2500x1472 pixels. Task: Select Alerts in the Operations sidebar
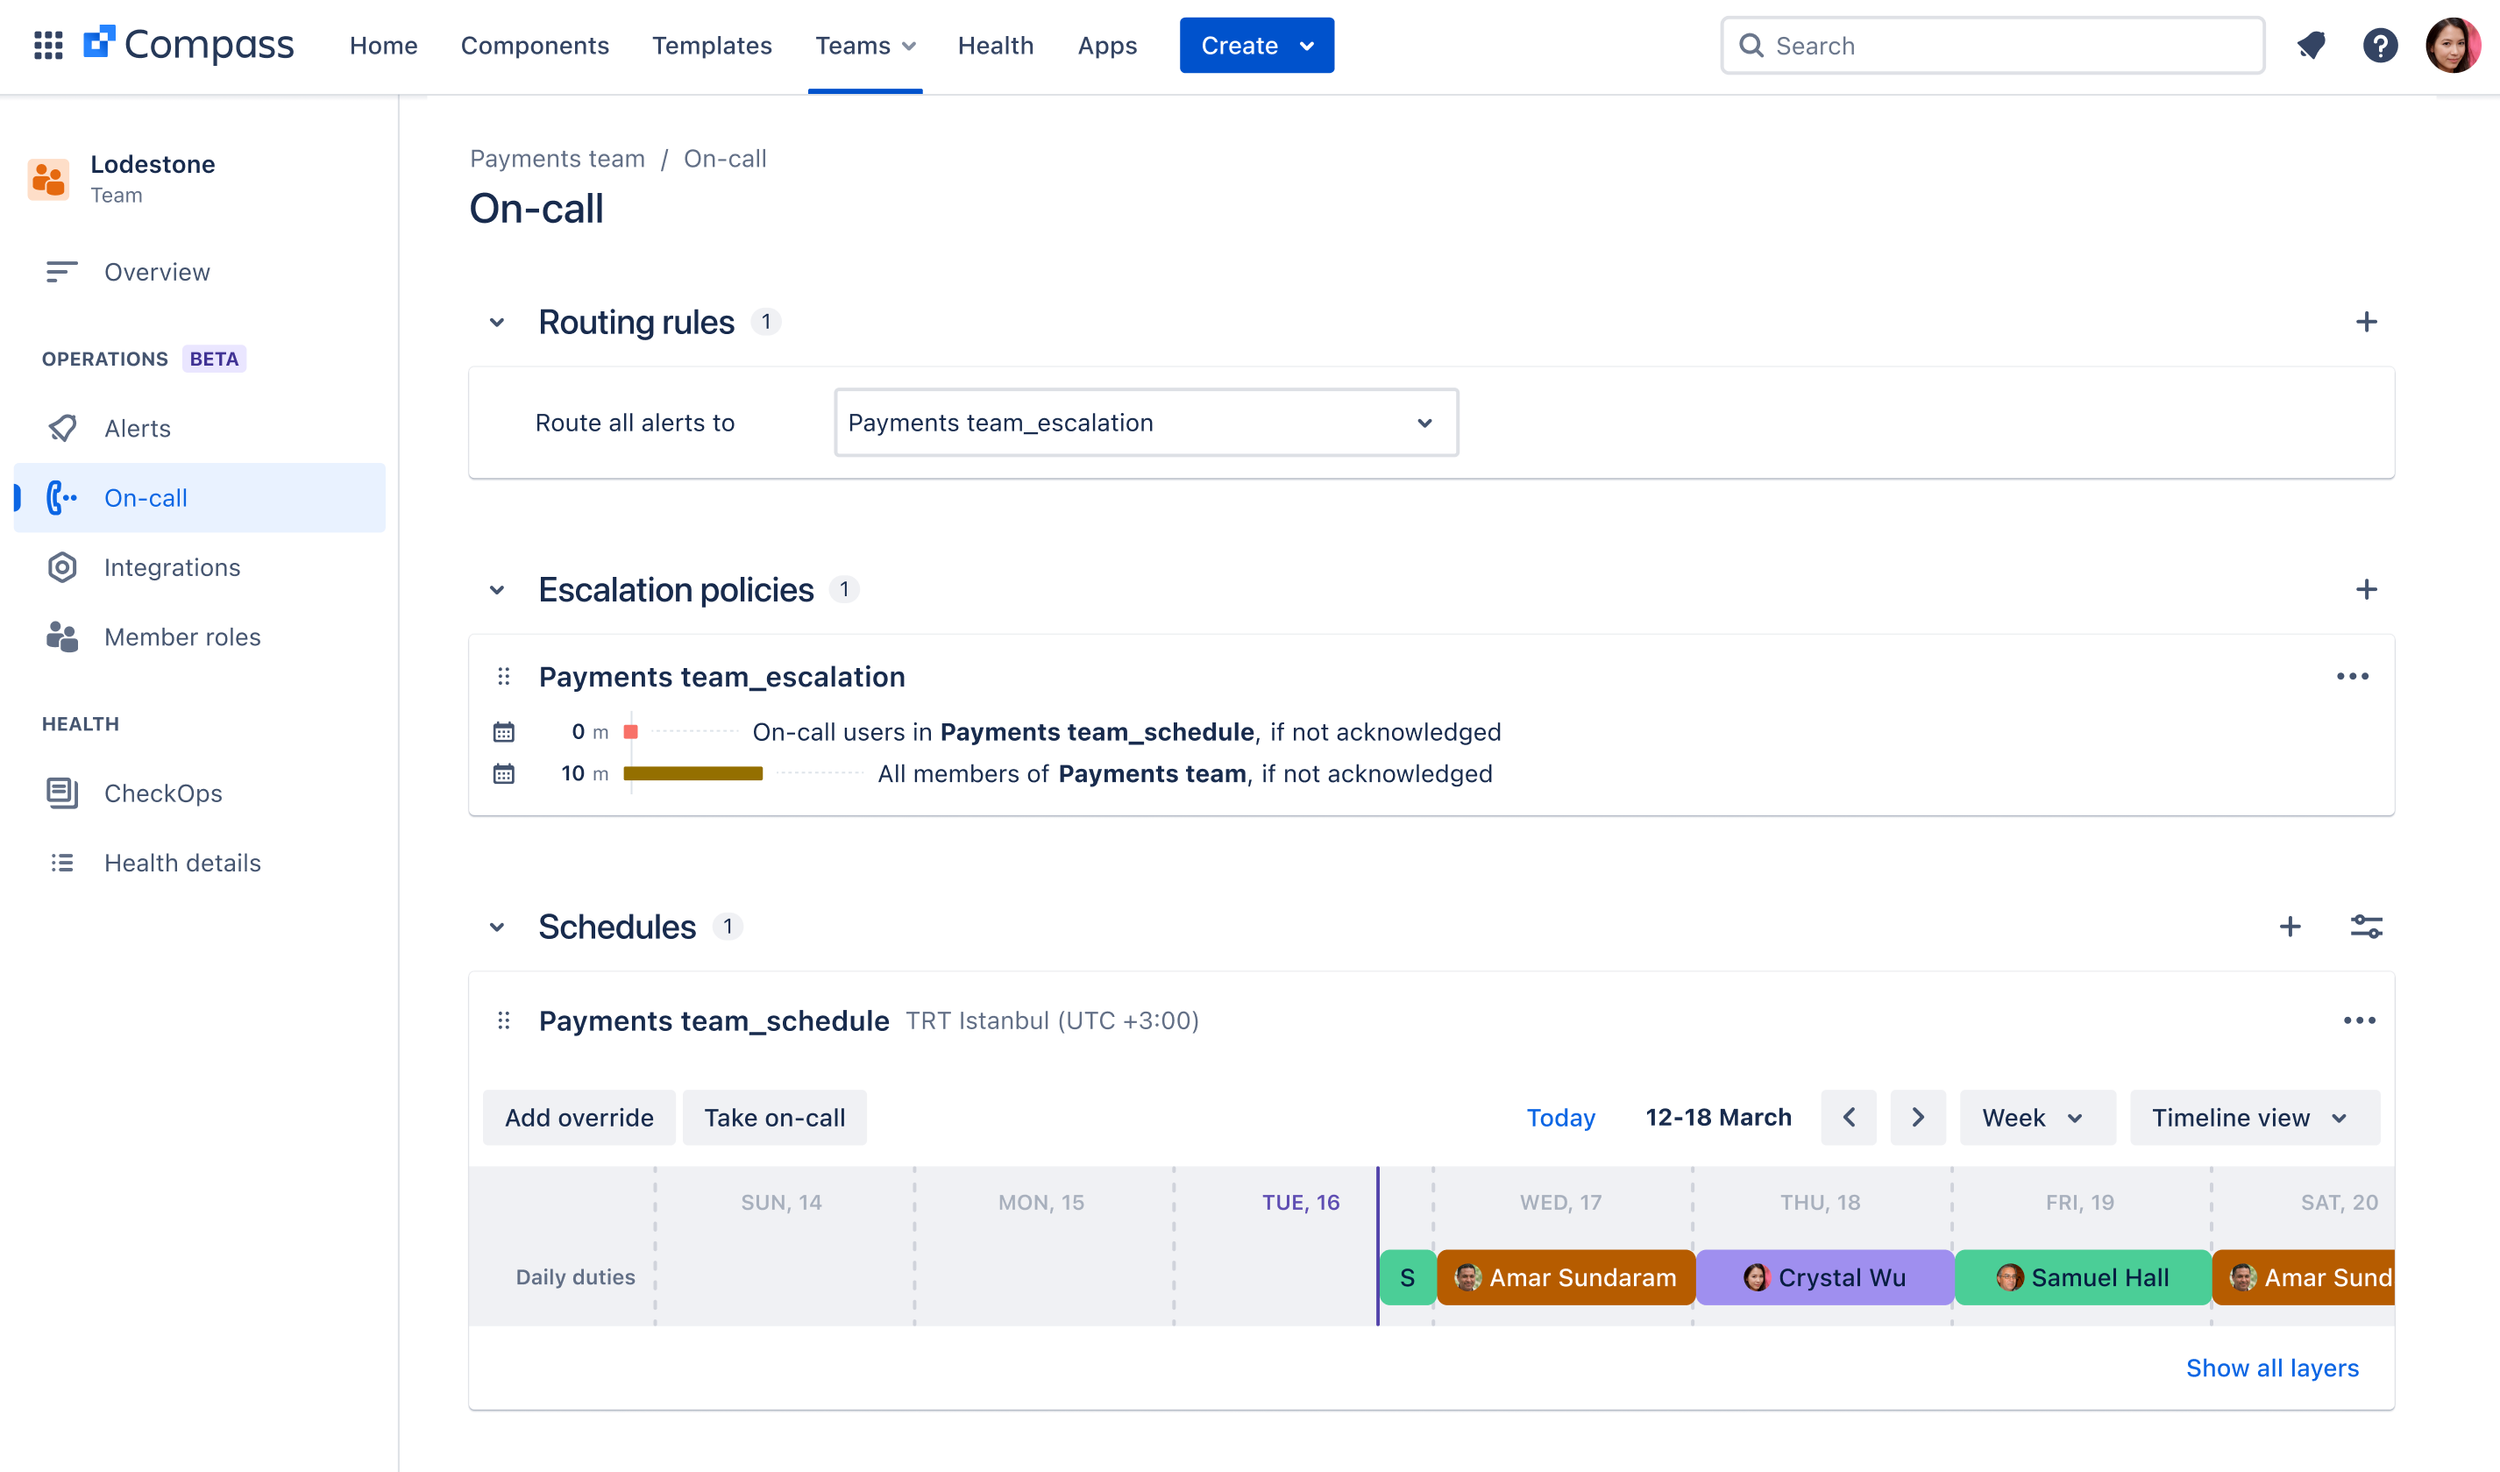click(138, 428)
